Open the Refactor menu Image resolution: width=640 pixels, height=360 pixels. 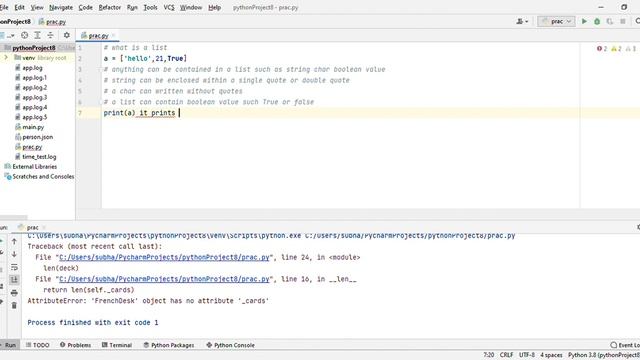click(x=109, y=7)
